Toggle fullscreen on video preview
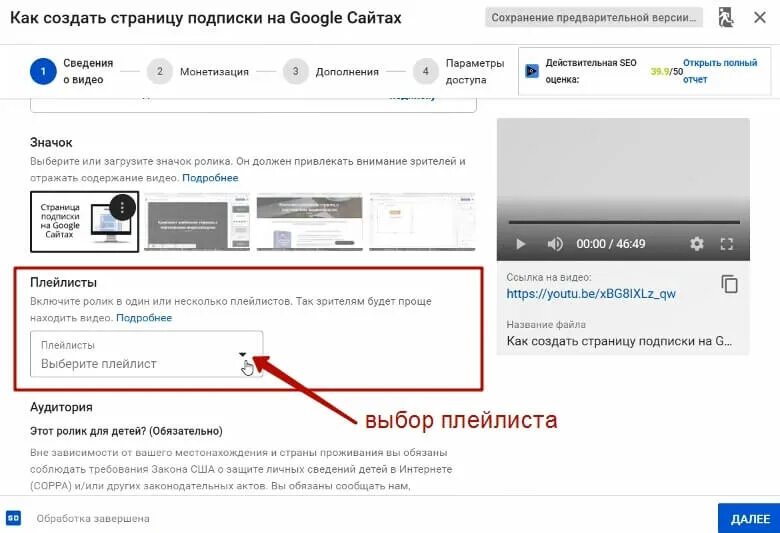The width and height of the screenshot is (780, 533). tap(727, 244)
